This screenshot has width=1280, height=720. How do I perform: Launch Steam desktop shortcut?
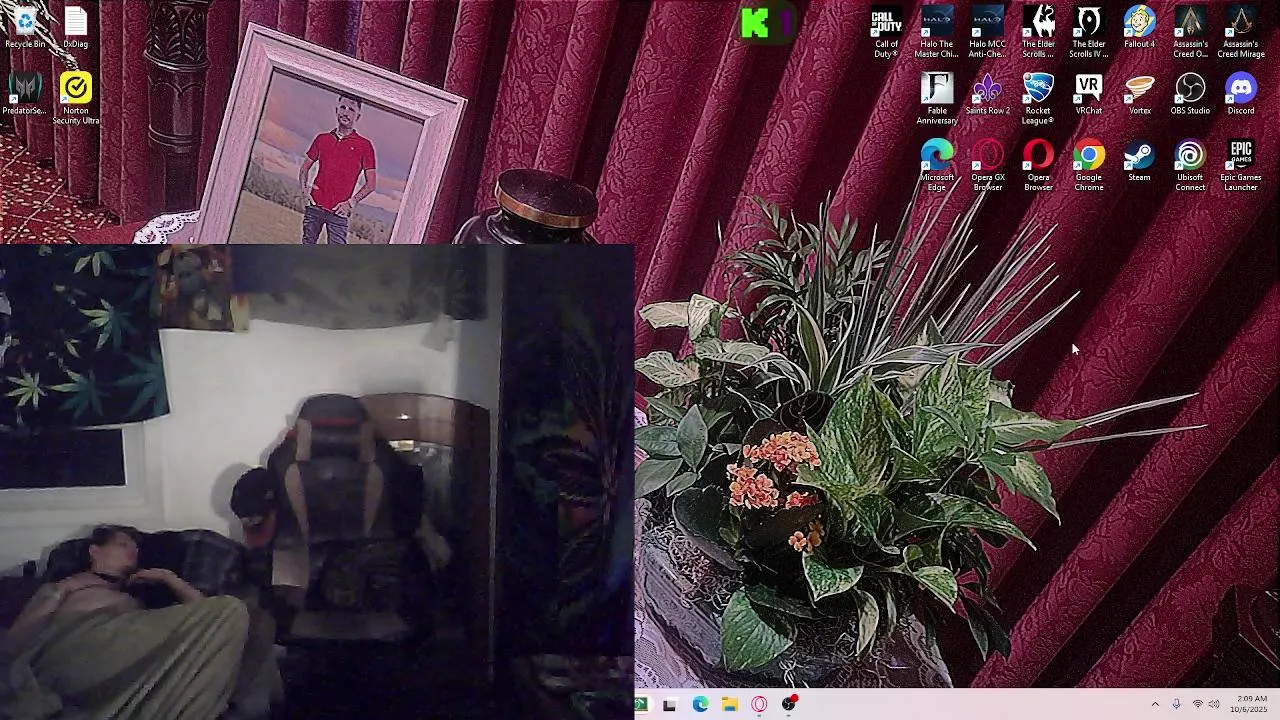click(x=1139, y=162)
